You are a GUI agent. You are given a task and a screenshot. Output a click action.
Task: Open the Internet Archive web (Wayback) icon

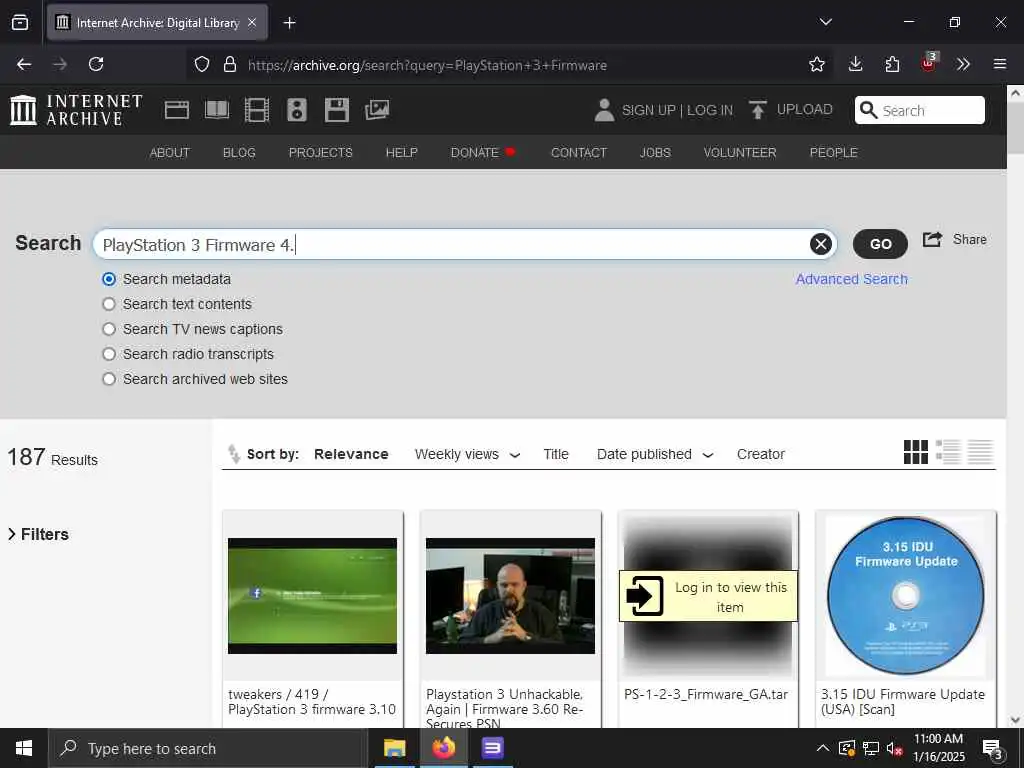[176, 110]
